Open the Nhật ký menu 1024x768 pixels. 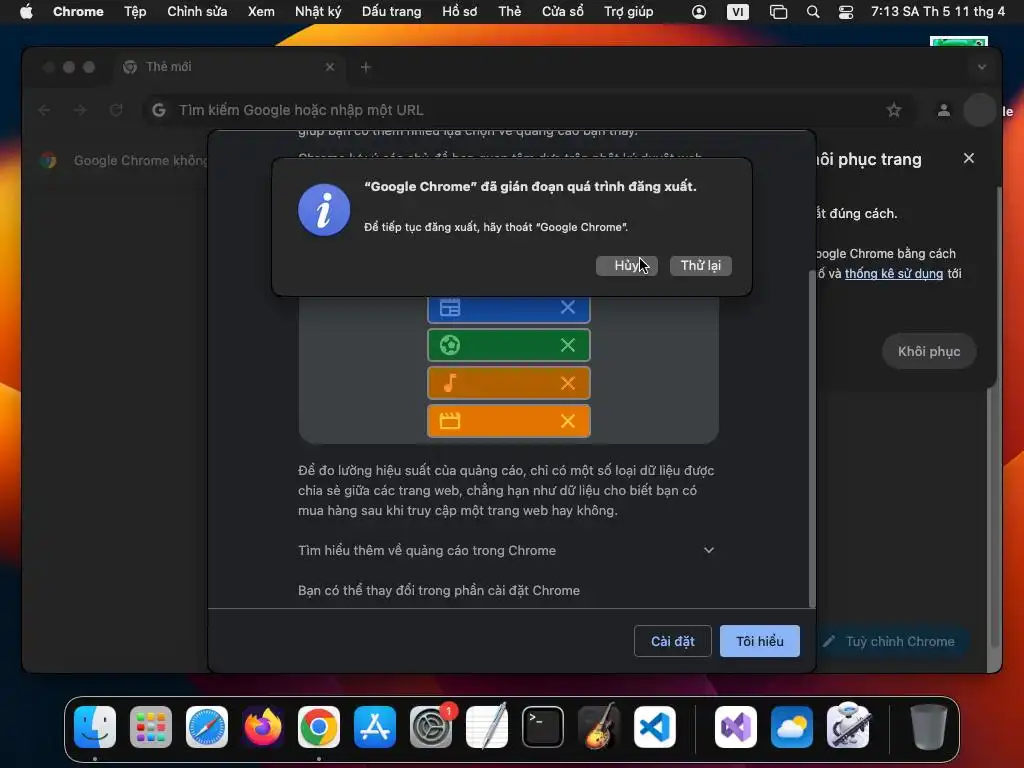(x=318, y=12)
